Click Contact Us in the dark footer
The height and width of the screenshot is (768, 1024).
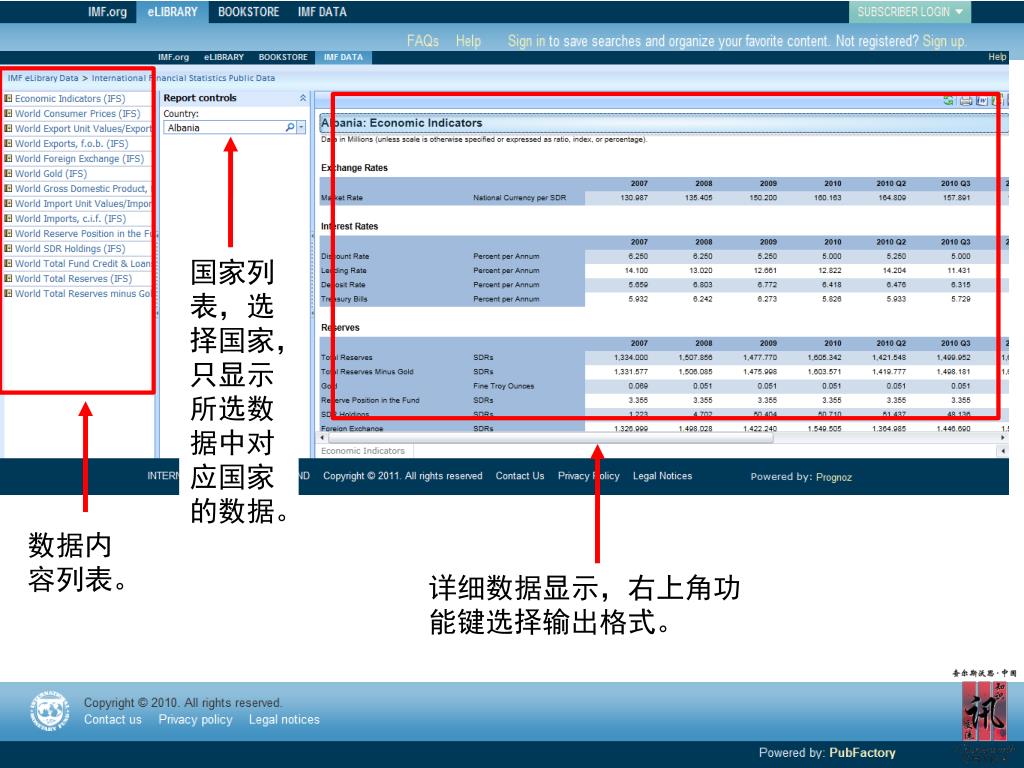(520, 476)
